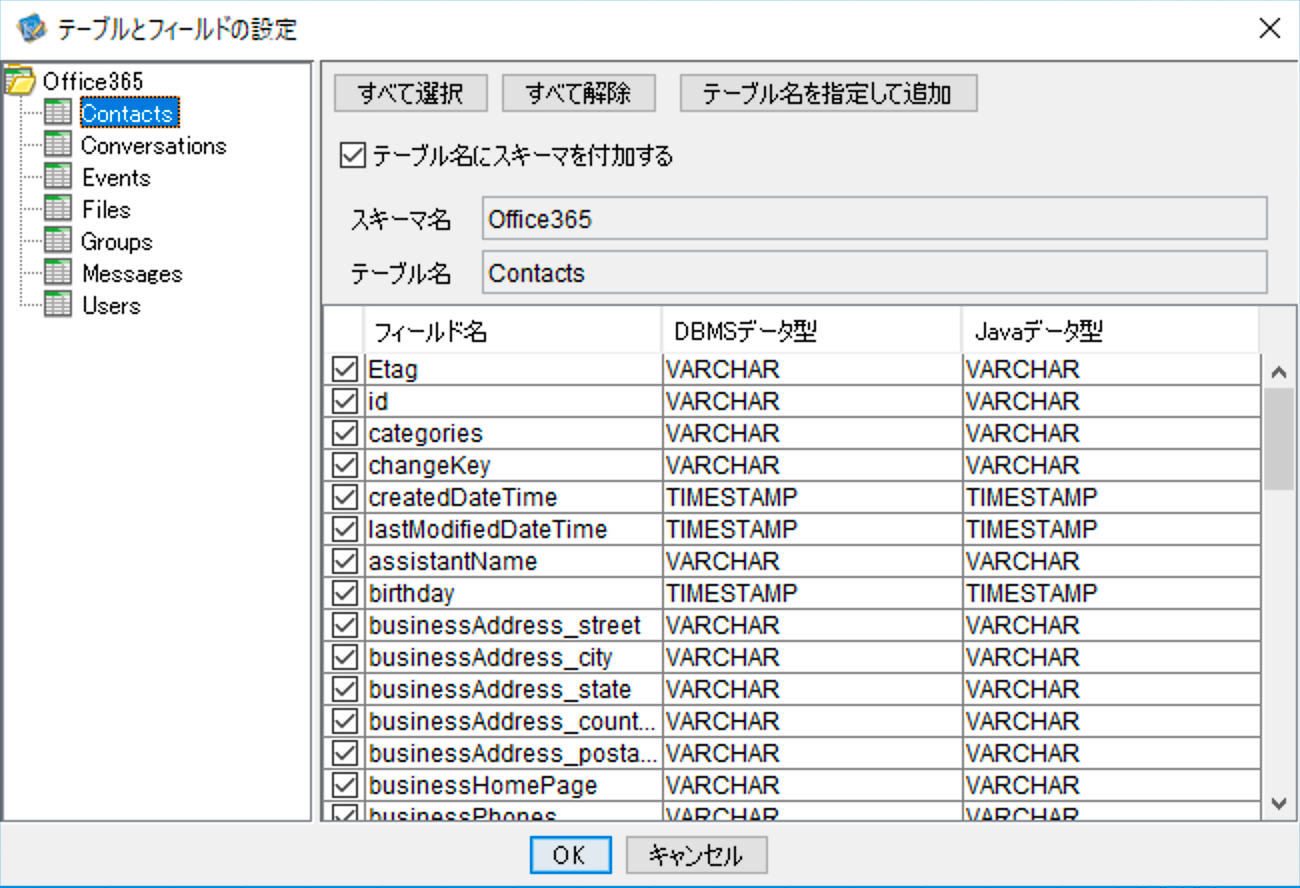1300x888 pixels.
Task: Click the scrollbar down arrow
Action: pyautogui.click(x=1278, y=803)
